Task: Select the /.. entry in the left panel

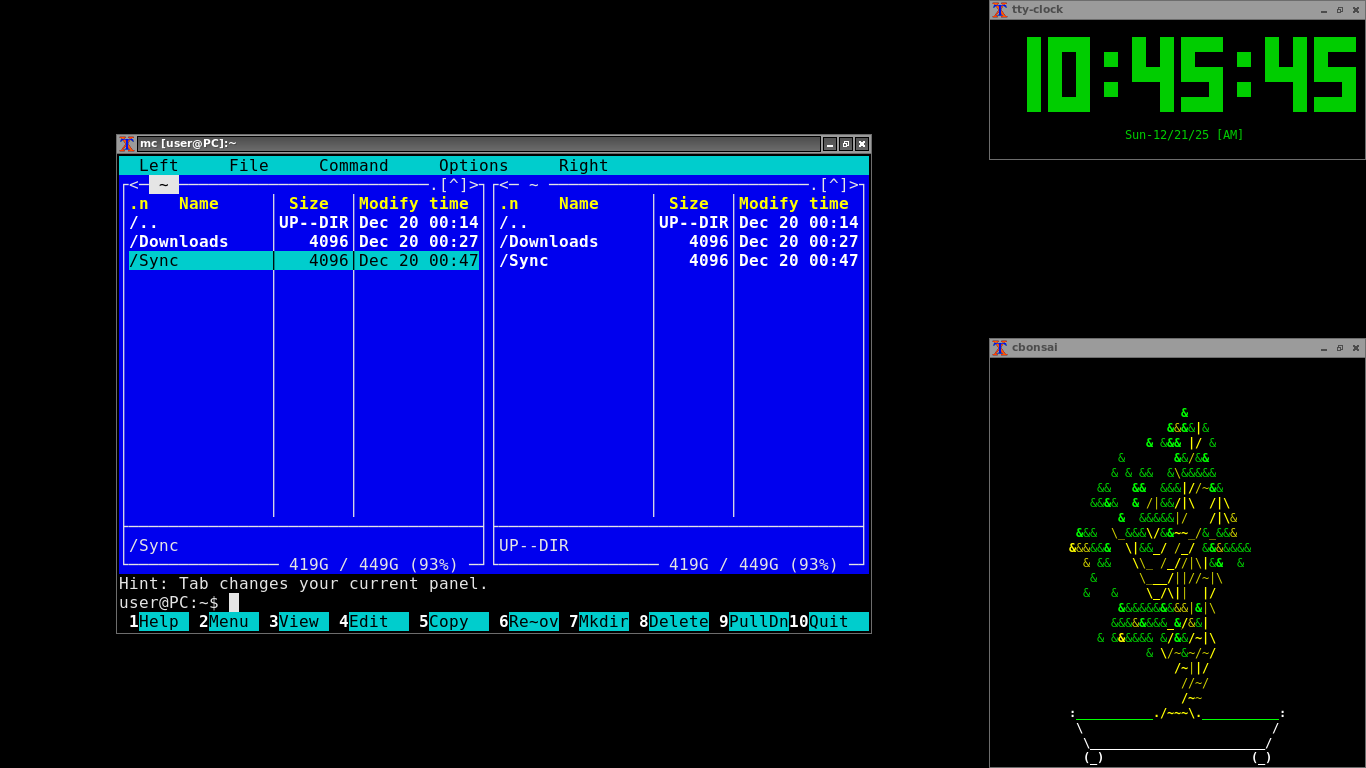Action: 304,222
